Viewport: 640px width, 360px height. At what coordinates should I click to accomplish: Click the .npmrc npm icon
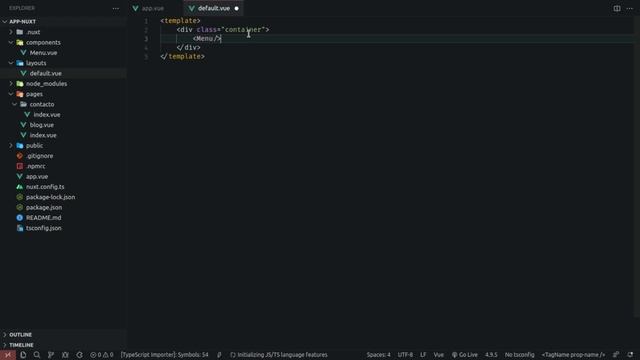(20, 166)
